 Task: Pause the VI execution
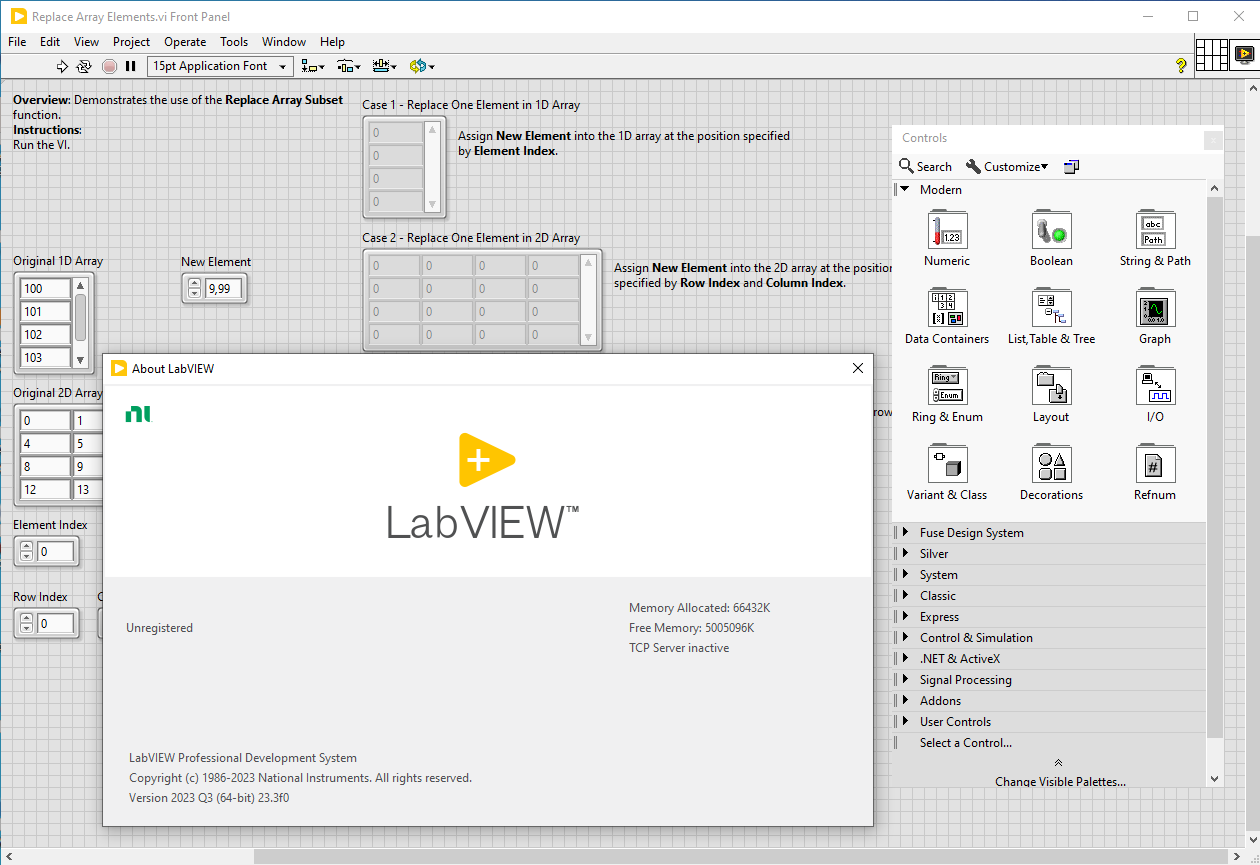(x=130, y=66)
